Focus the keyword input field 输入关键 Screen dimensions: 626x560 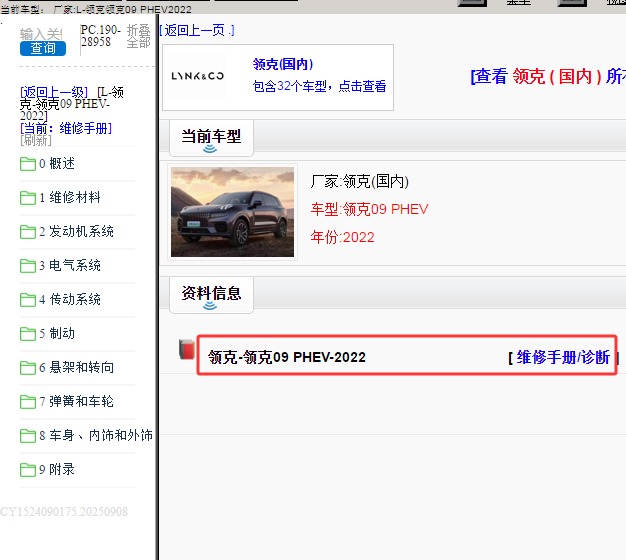click(x=42, y=34)
